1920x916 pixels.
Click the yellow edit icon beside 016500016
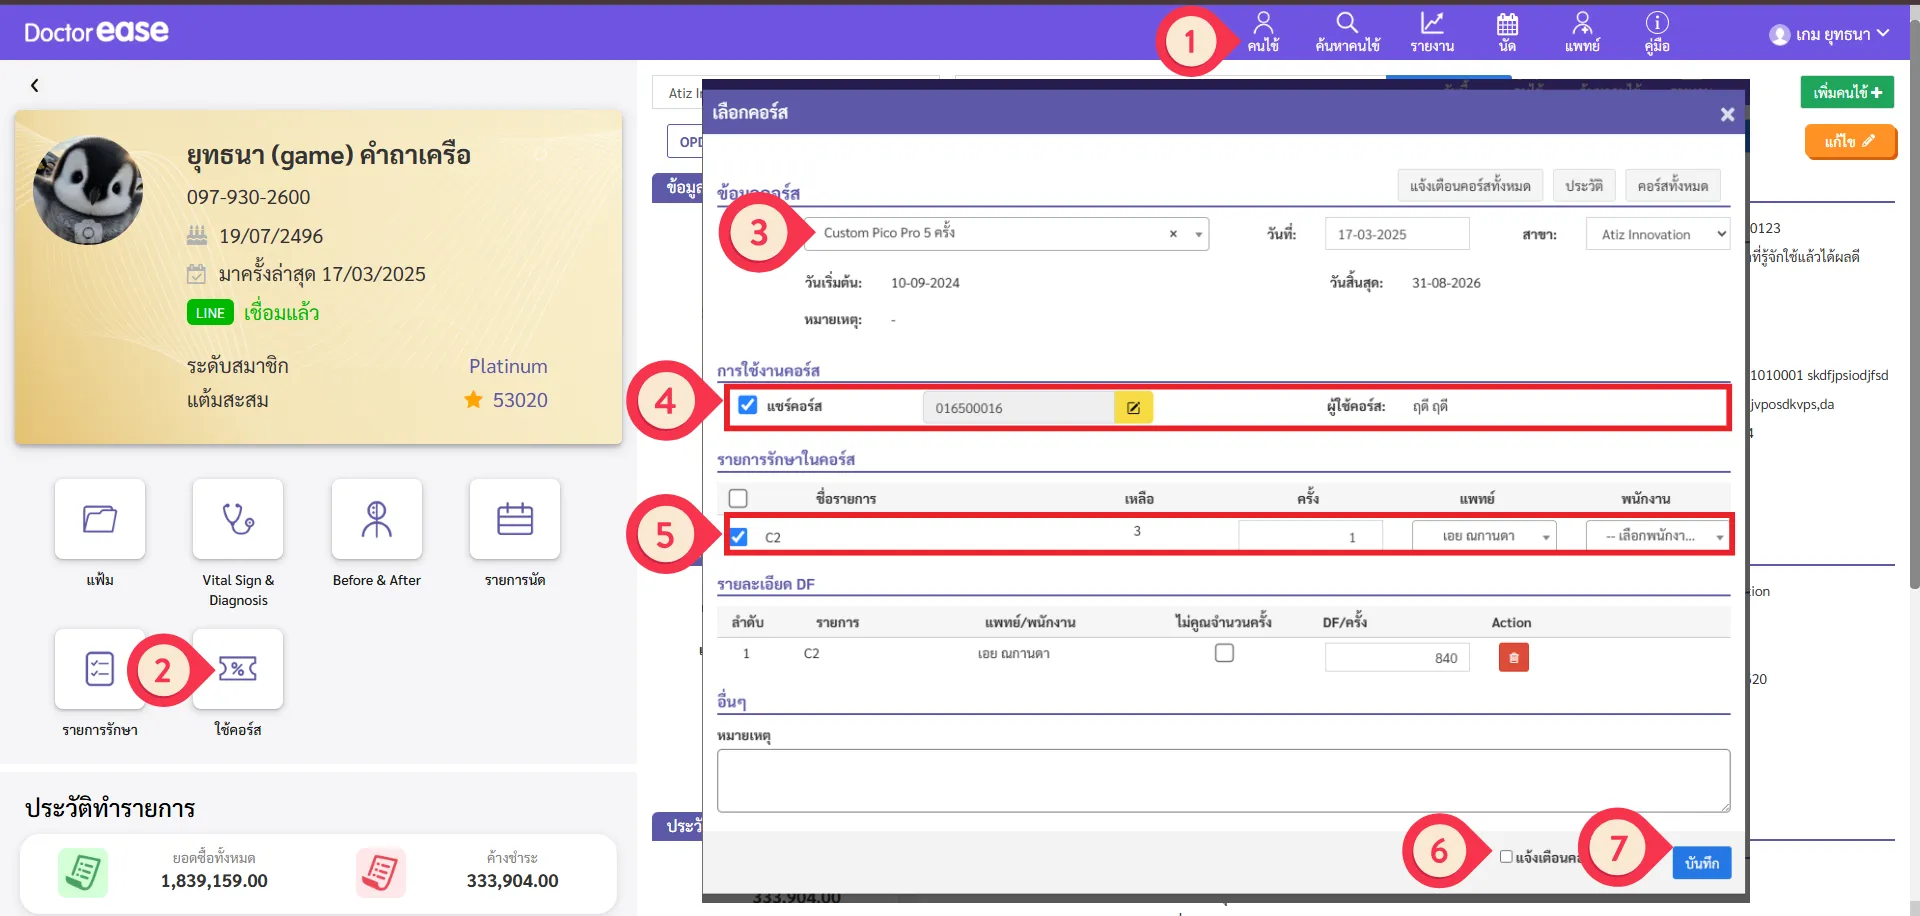1133,408
